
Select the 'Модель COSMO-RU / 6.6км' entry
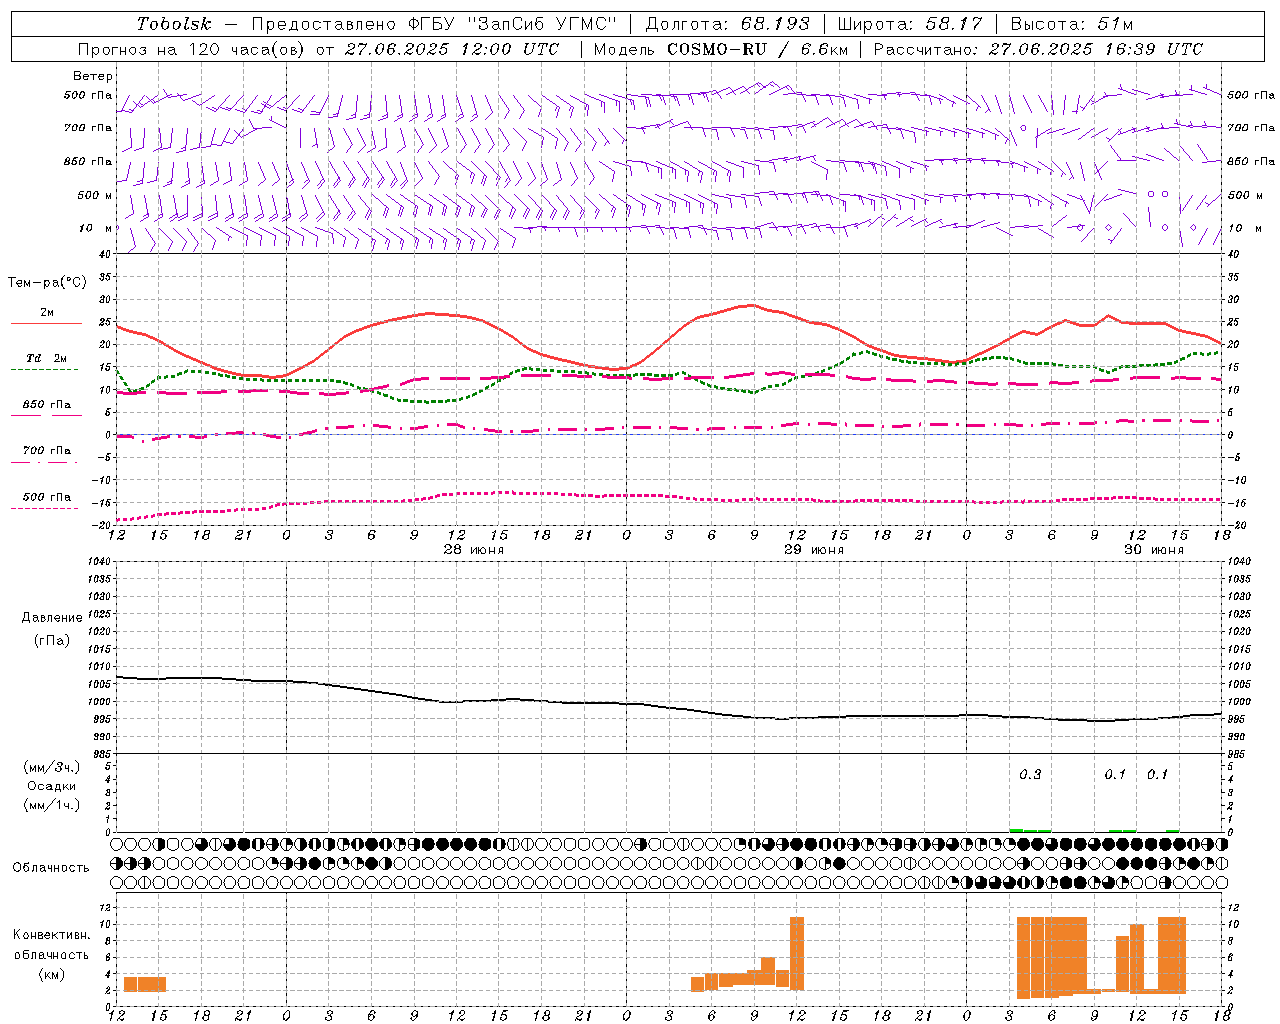[720, 49]
